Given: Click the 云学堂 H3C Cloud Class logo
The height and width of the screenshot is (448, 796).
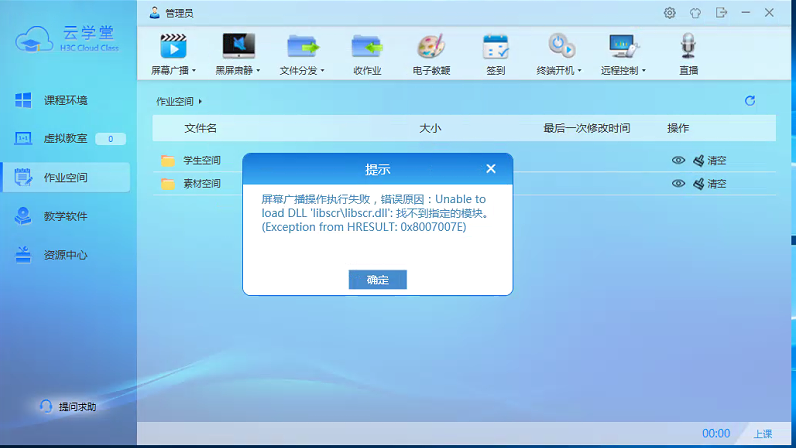Looking at the screenshot, I should [67, 39].
